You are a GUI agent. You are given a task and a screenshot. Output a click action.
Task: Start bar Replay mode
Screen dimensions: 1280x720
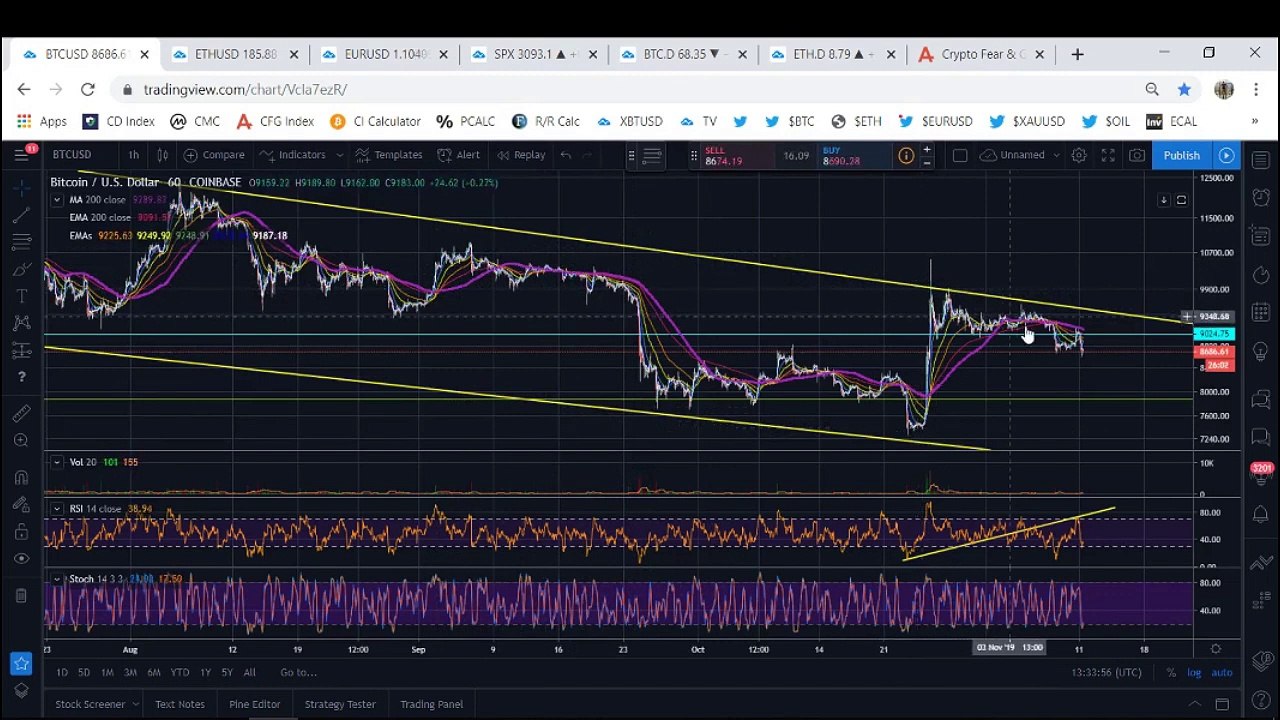(x=520, y=155)
